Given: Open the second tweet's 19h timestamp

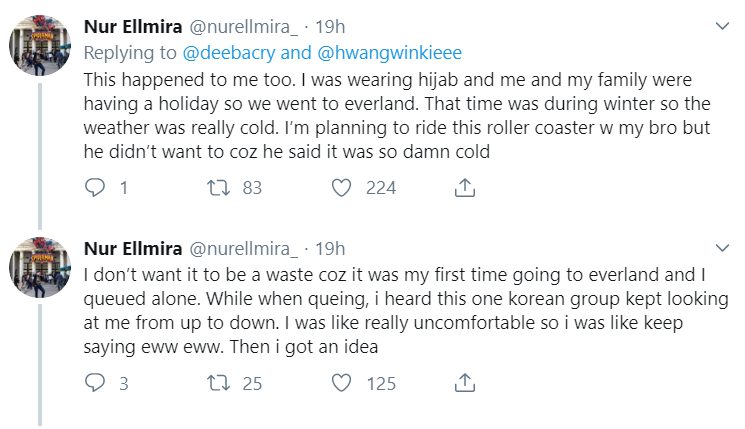Looking at the screenshot, I should coord(329,248).
